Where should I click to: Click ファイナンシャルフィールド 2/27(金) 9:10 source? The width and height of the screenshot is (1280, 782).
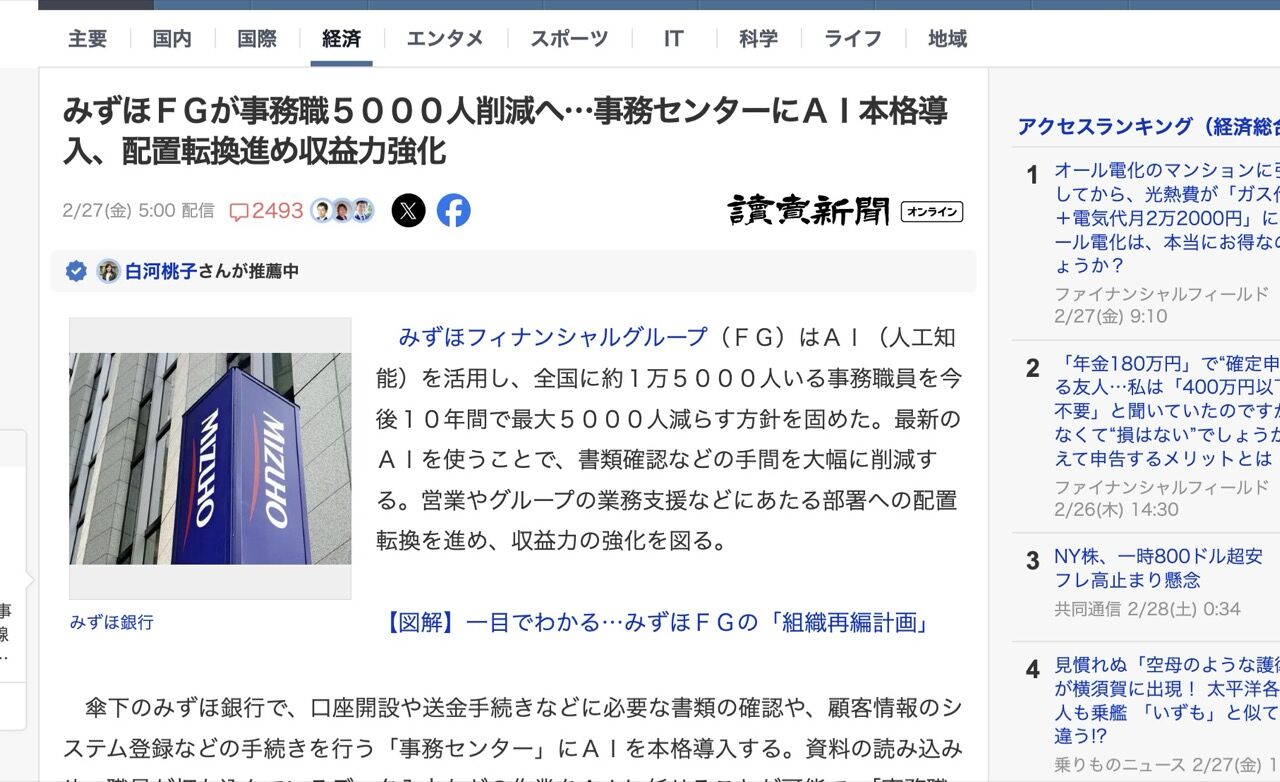point(1161,305)
